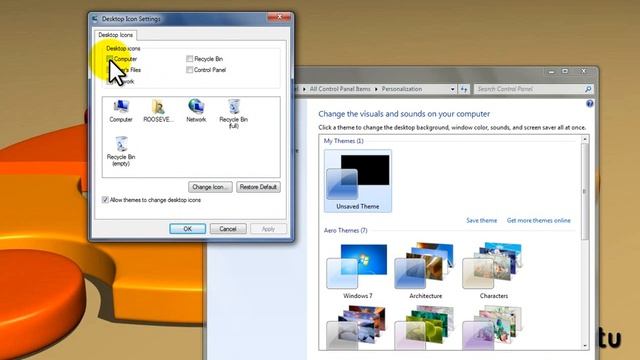This screenshot has width=640, height=360.
Task: Toggle the Computer checkbox
Action: (110, 59)
